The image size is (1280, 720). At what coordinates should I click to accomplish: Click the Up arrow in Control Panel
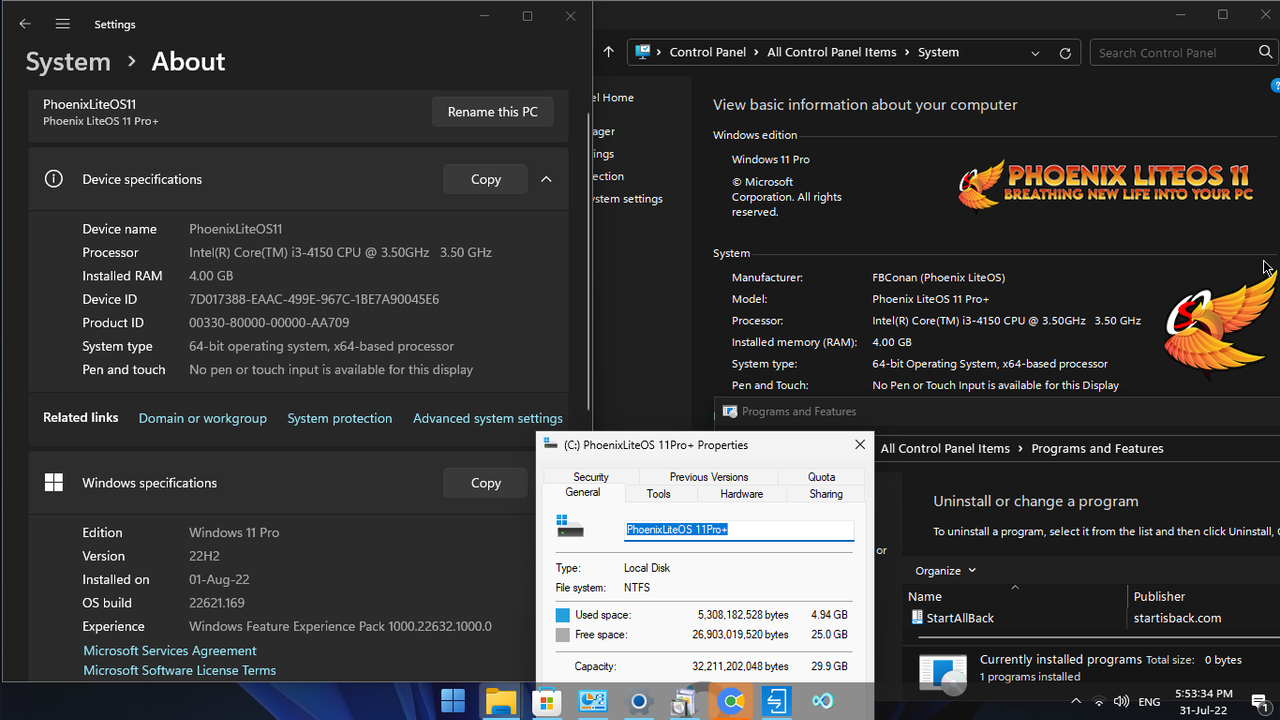point(608,52)
